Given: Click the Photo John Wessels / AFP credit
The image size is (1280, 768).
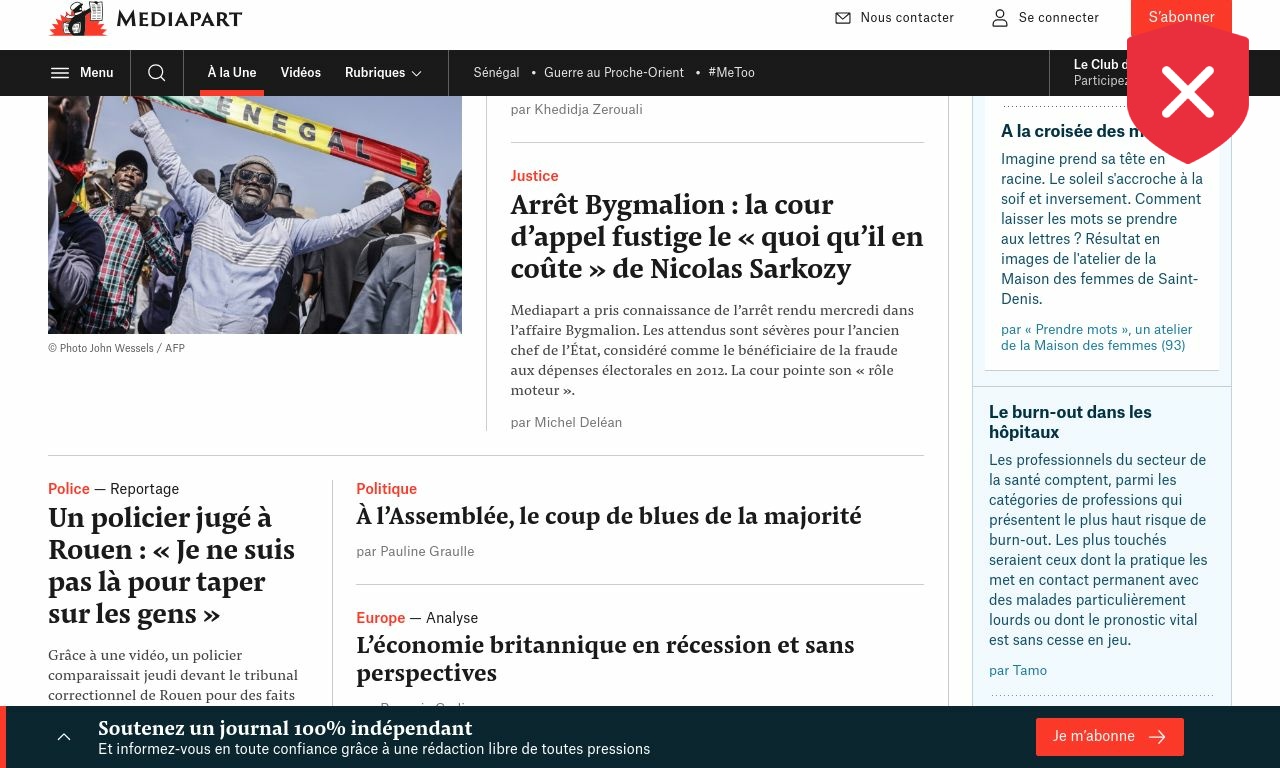Looking at the screenshot, I should click(116, 349).
